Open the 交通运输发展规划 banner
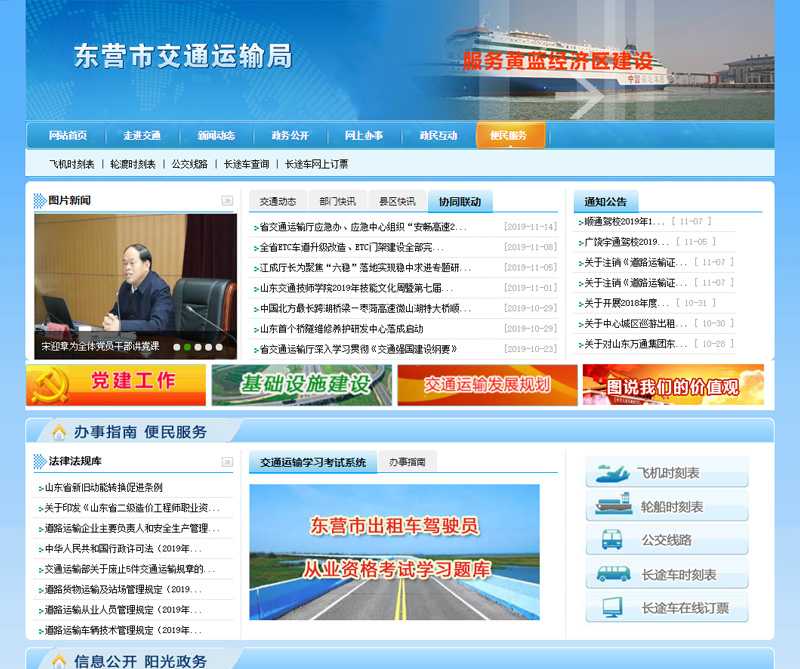800x669 pixels. [x=488, y=385]
